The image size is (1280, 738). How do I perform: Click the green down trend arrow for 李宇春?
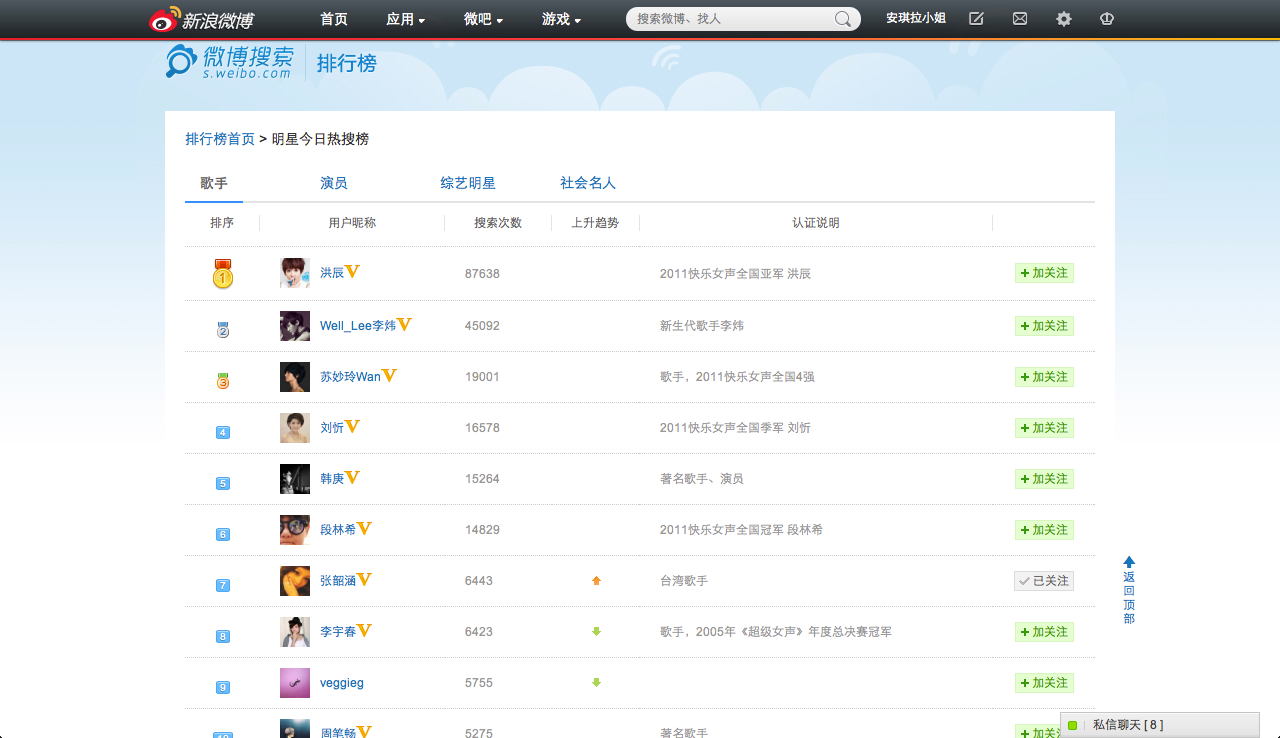(x=596, y=631)
